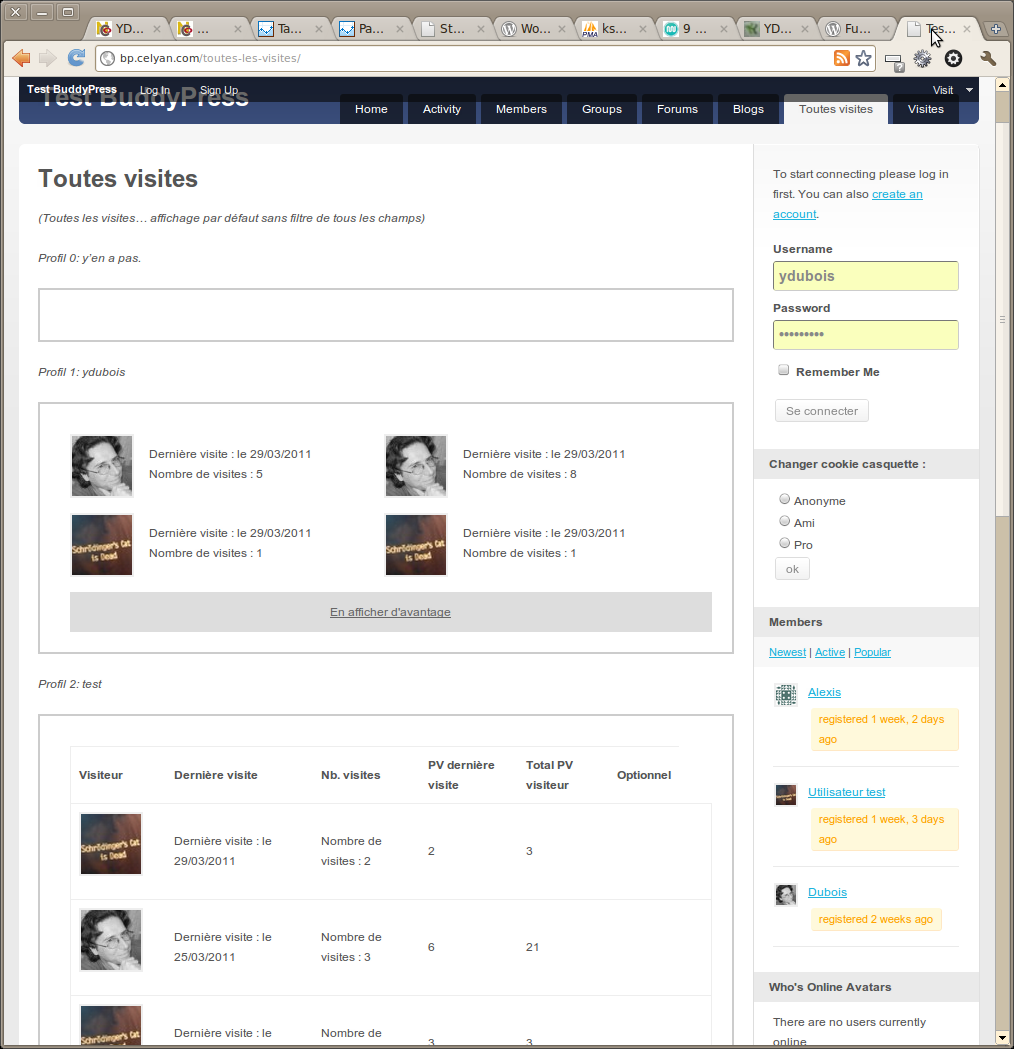The height and width of the screenshot is (1049, 1014).
Task: Click the browser forward arrow
Action: (x=47, y=58)
